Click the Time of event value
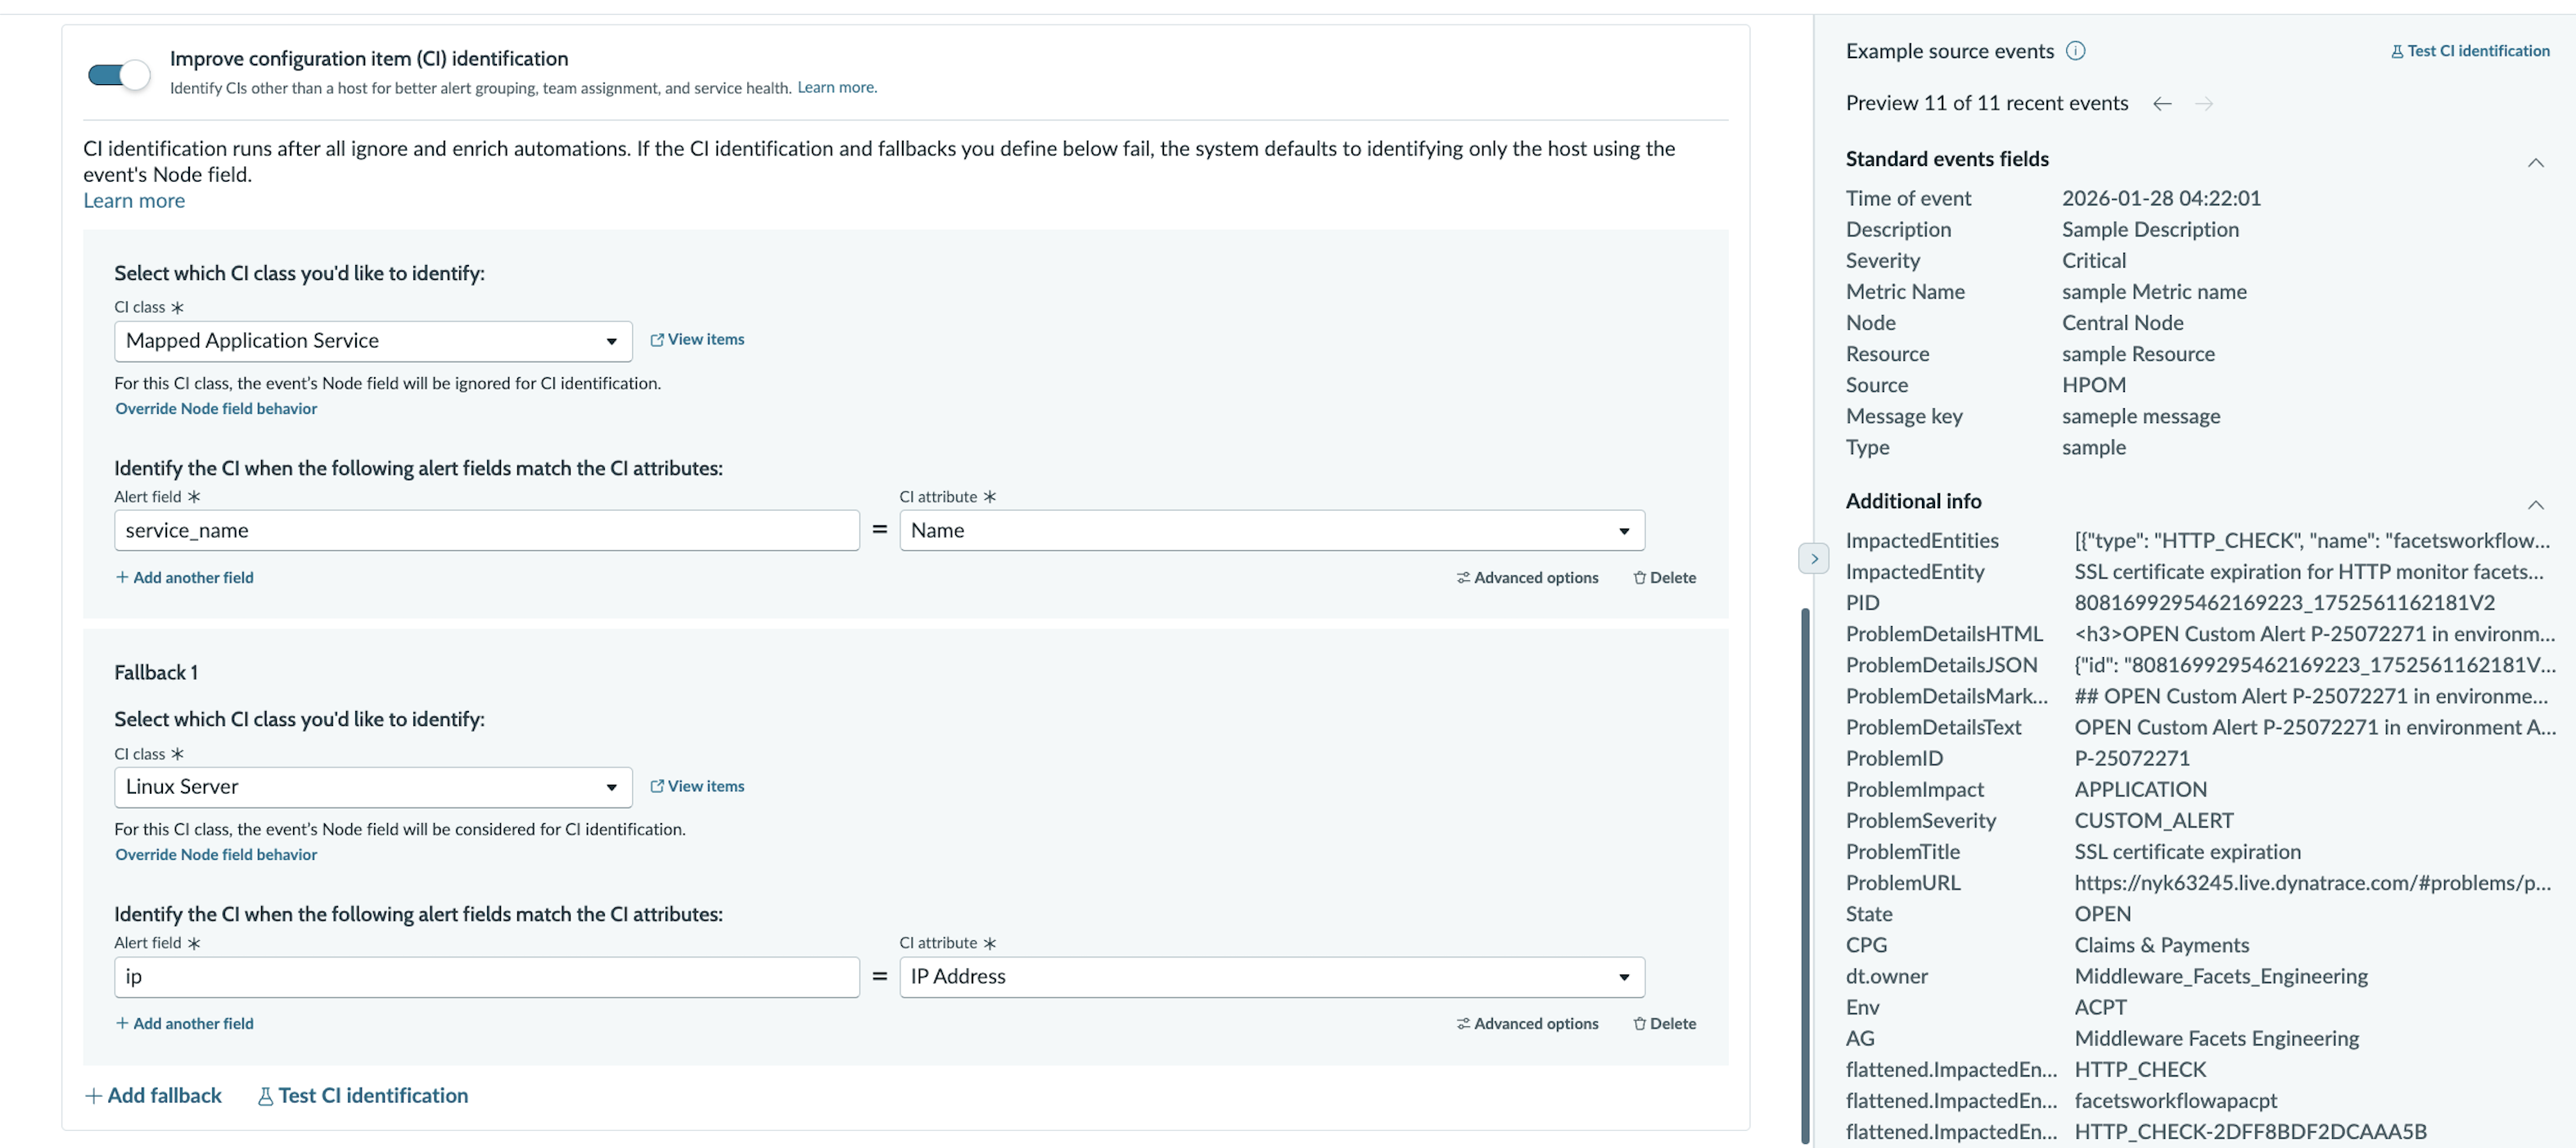 (x=2161, y=199)
